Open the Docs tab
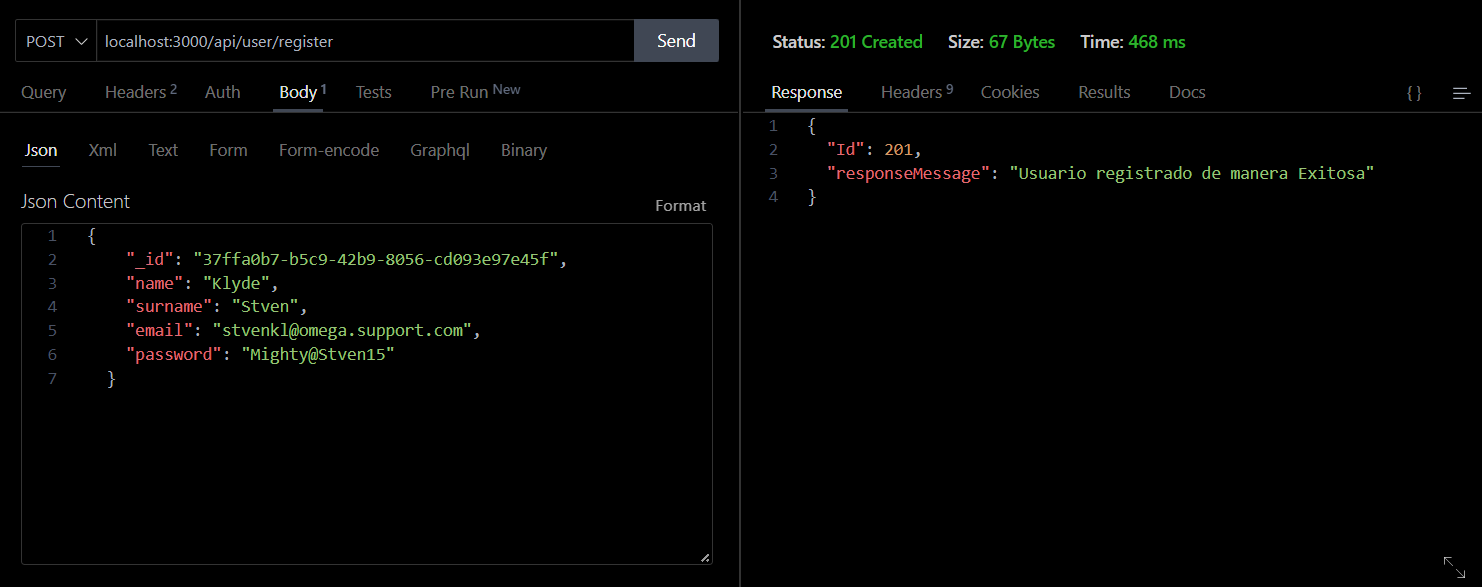1482x587 pixels. (1187, 92)
